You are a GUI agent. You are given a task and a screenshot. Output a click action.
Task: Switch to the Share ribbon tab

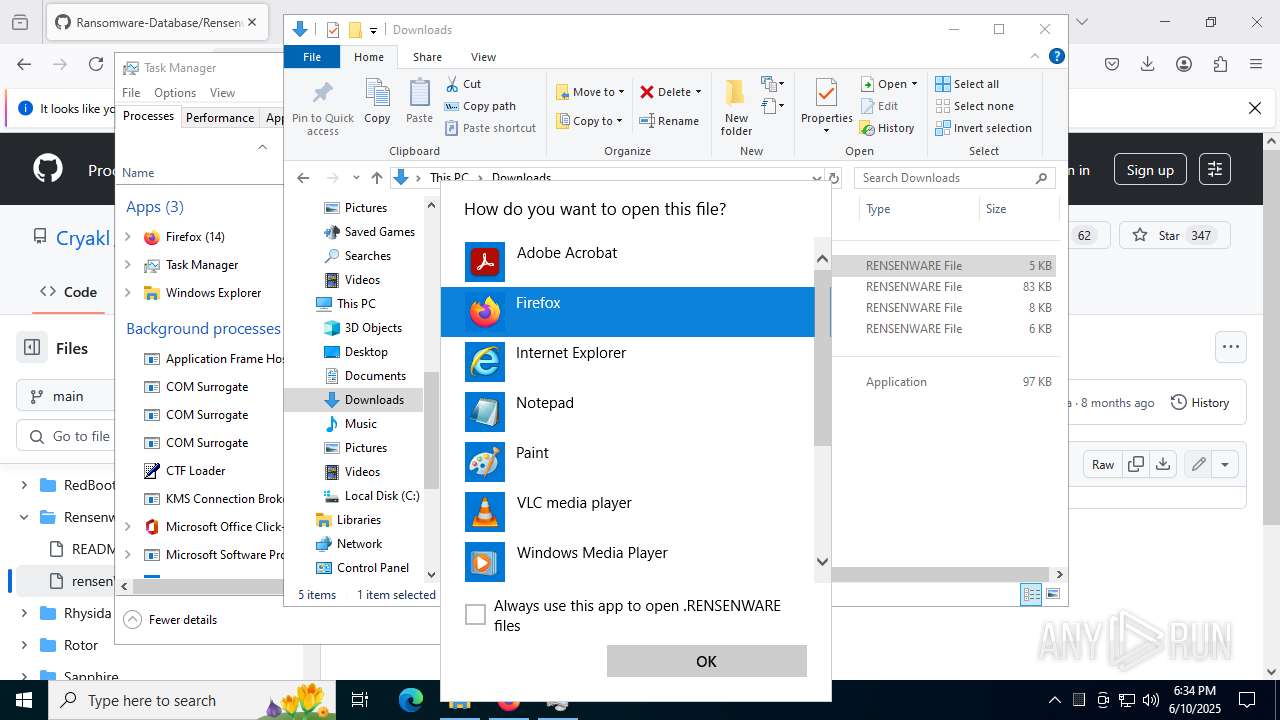click(x=427, y=57)
